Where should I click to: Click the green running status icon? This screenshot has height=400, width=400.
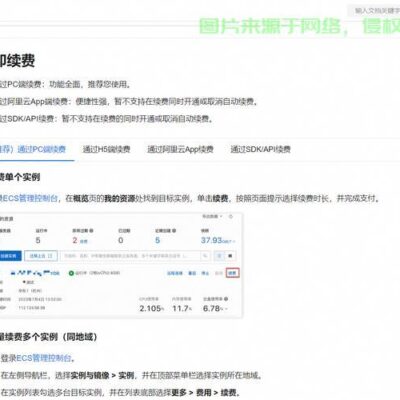pyautogui.click(x=71, y=273)
